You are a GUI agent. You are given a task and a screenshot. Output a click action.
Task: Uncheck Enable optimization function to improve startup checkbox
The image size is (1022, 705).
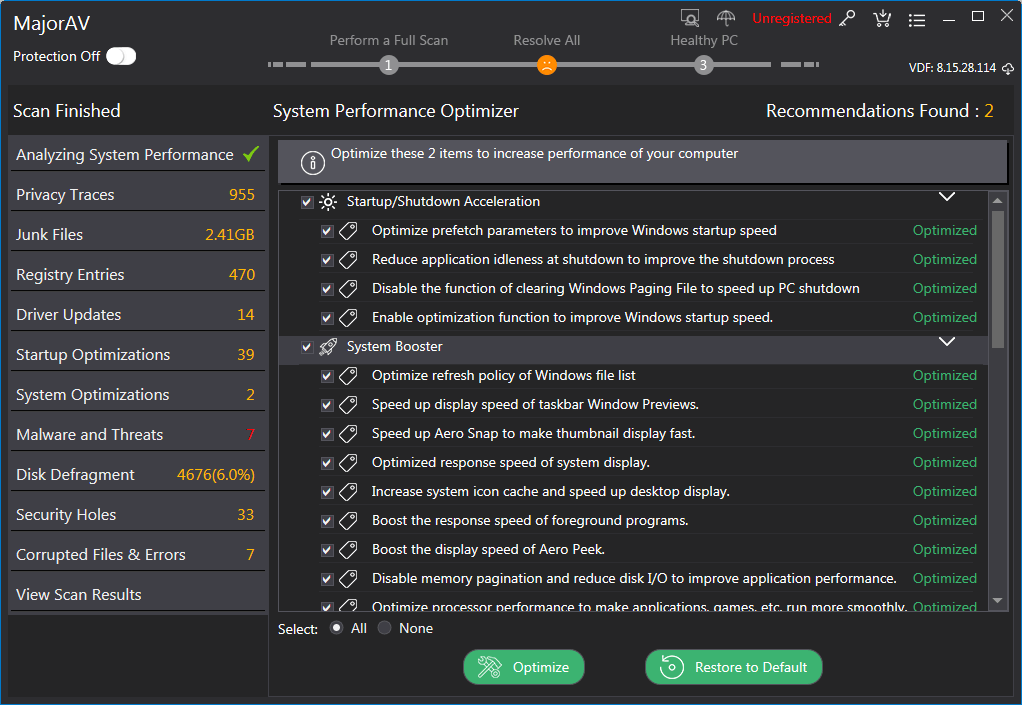[x=327, y=318]
